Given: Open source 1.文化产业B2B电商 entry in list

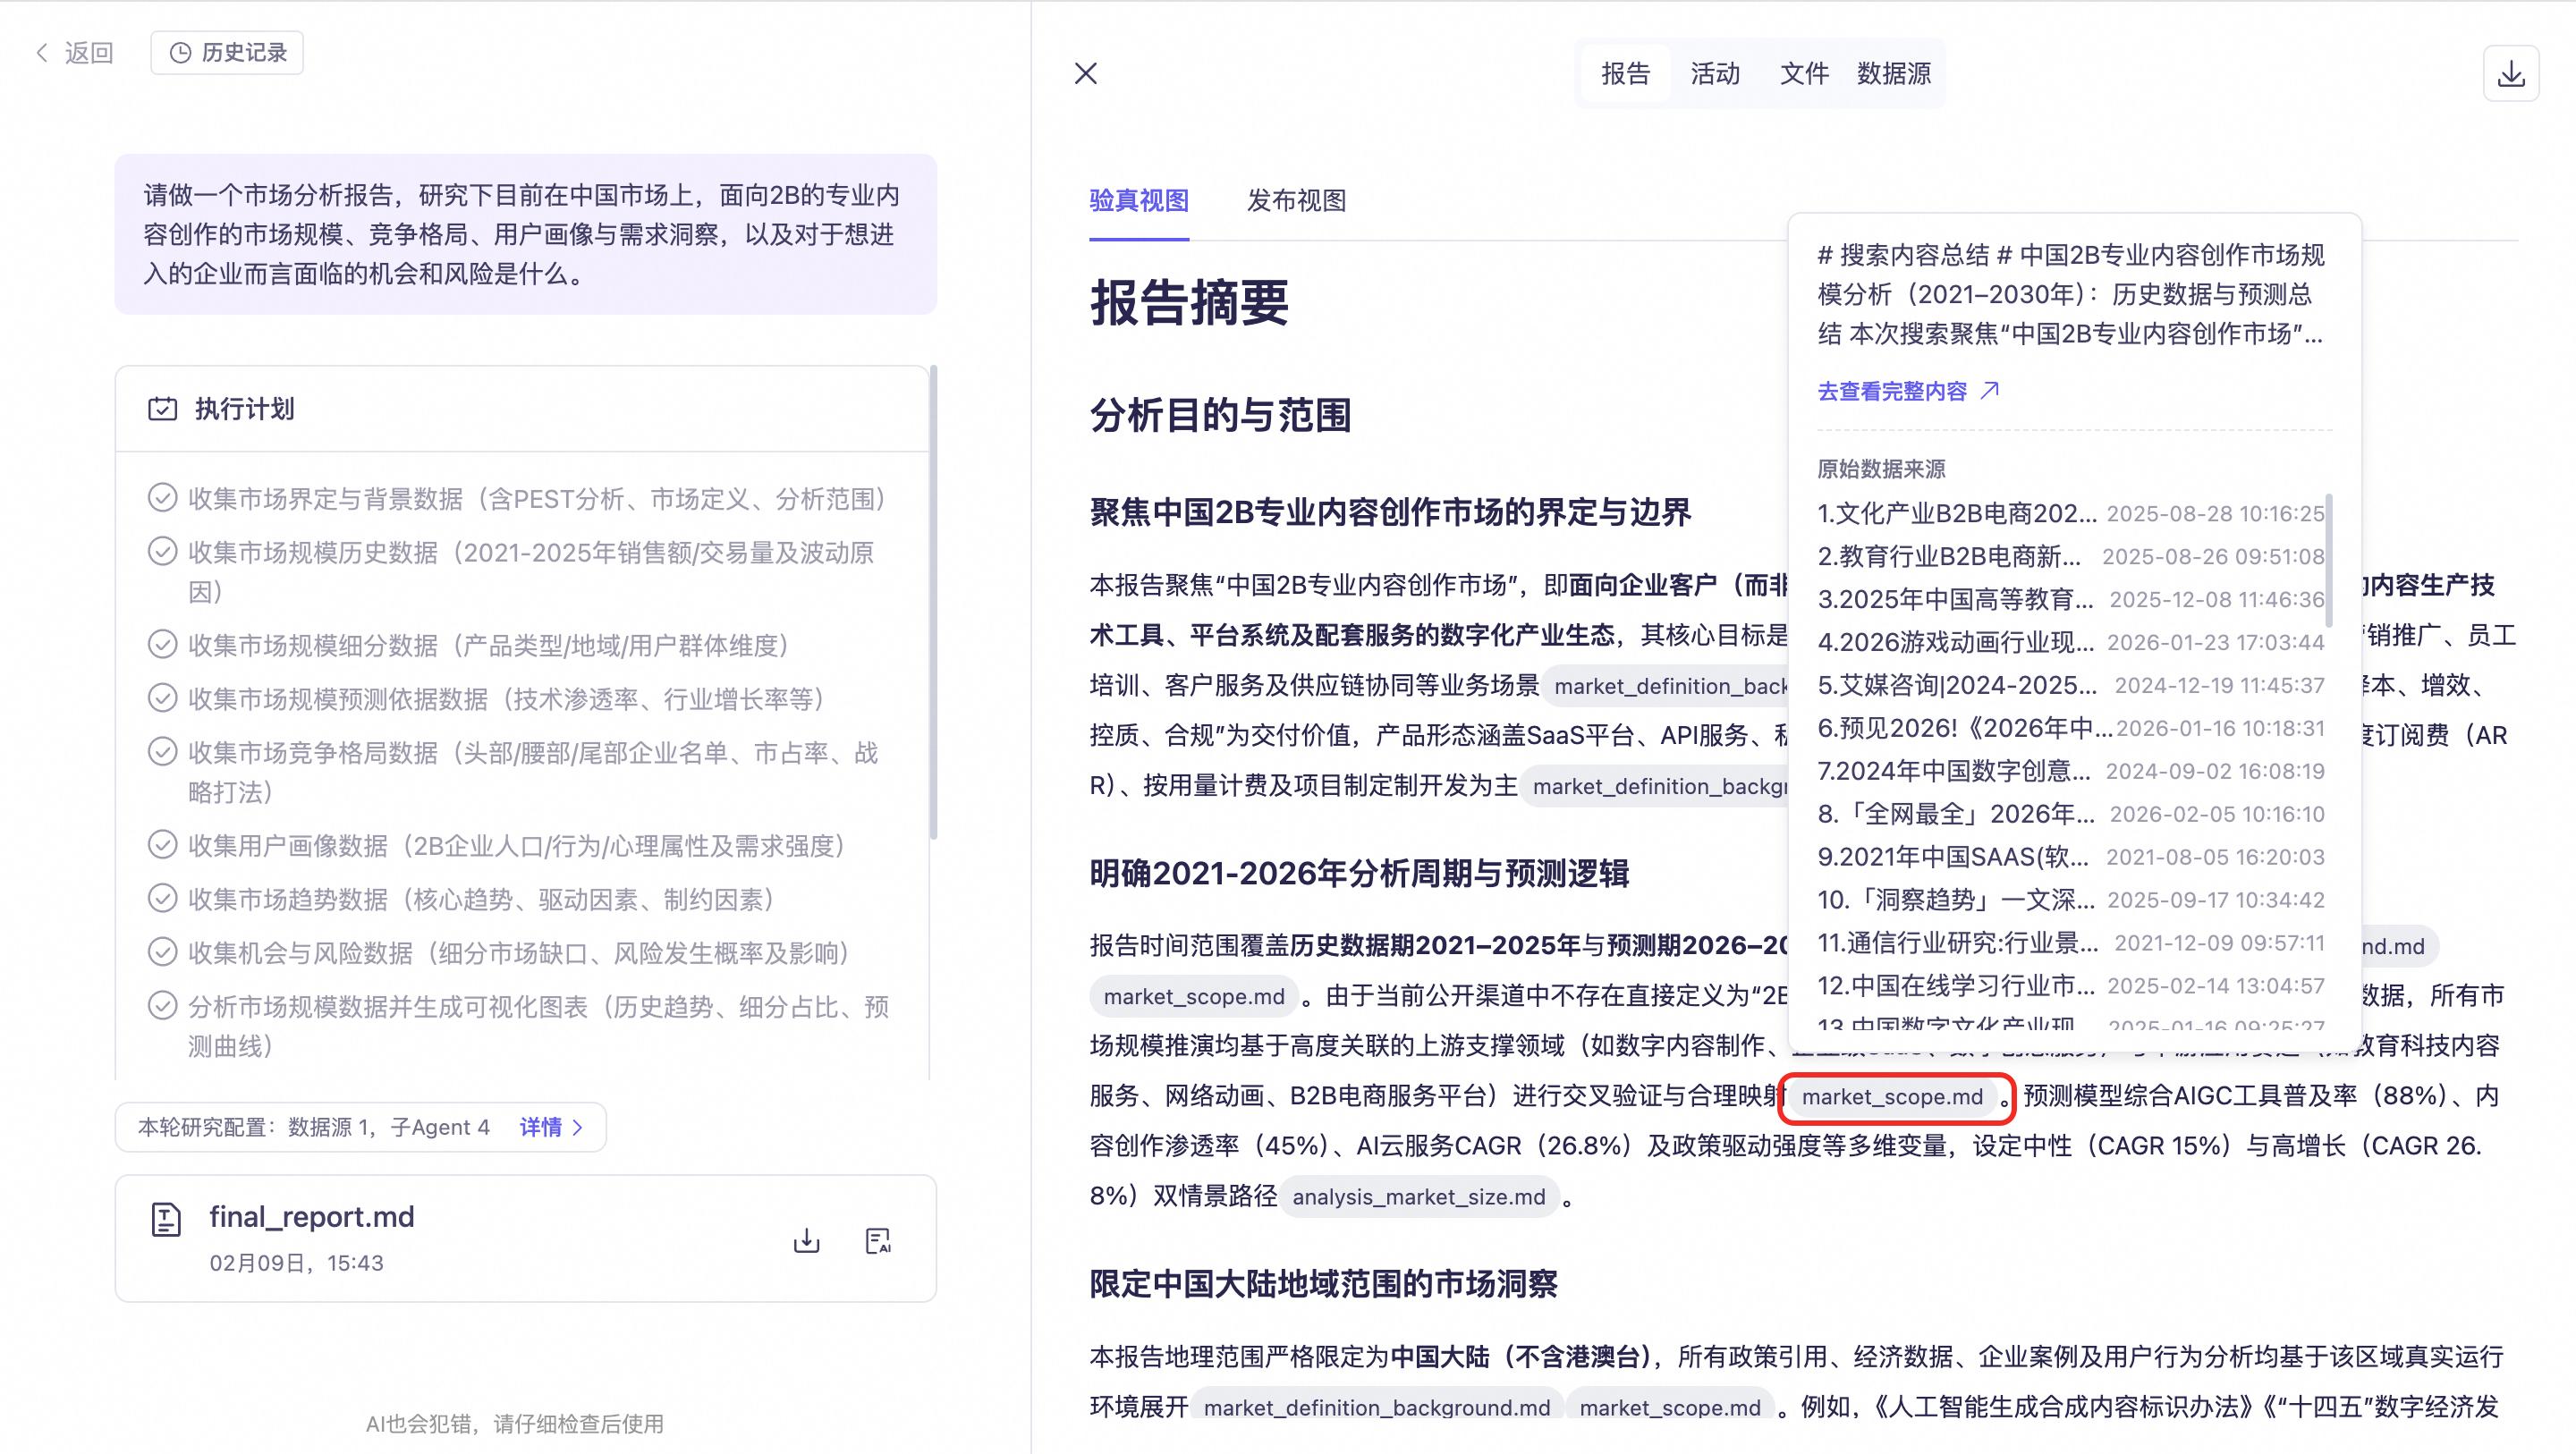Looking at the screenshot, I should [1955, 513].
